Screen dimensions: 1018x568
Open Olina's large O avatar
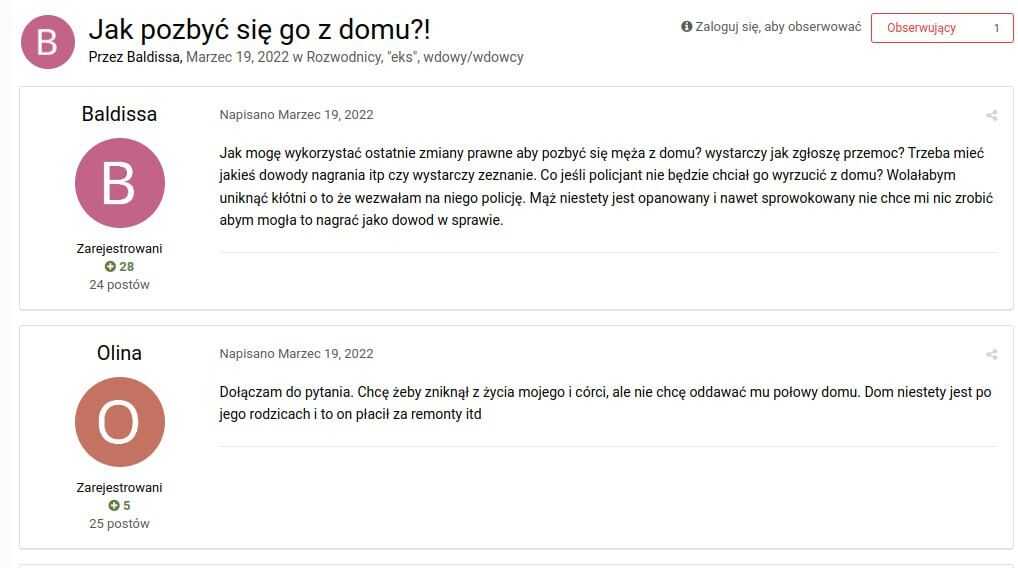tap(120, 422)
